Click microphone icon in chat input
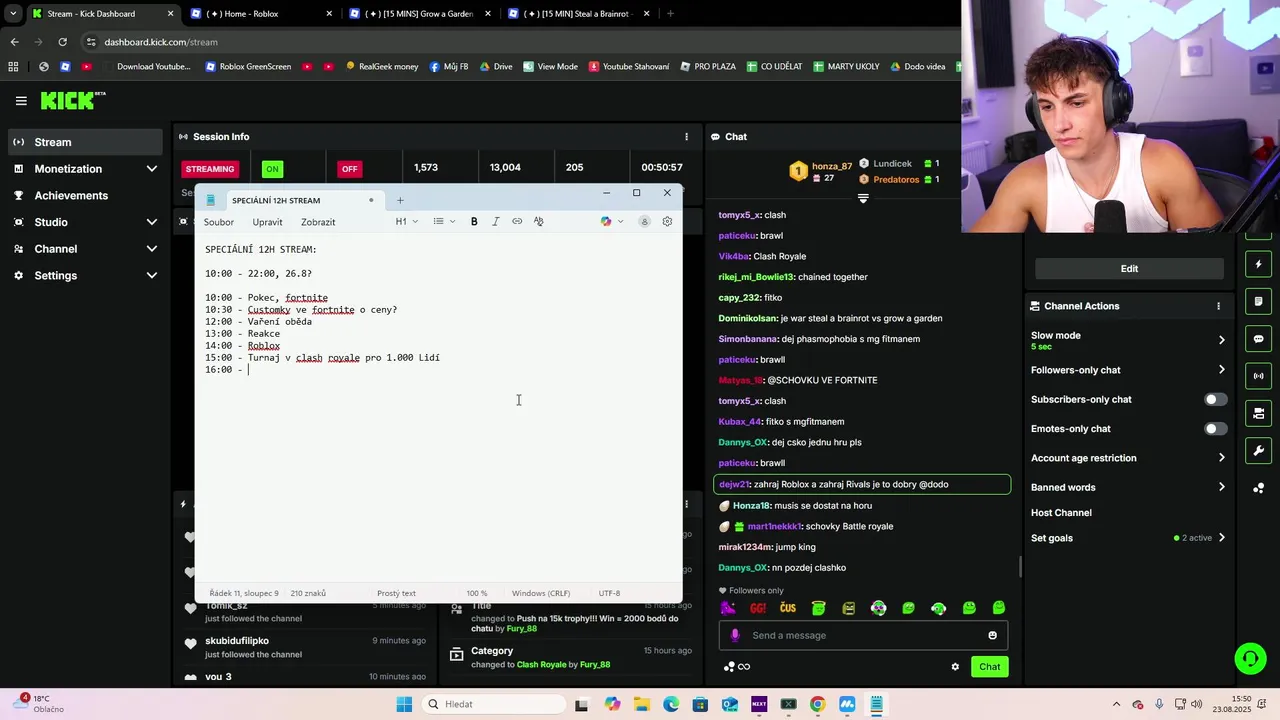The width and height of the screenshot is (1280, 720). tap(735, 635)
